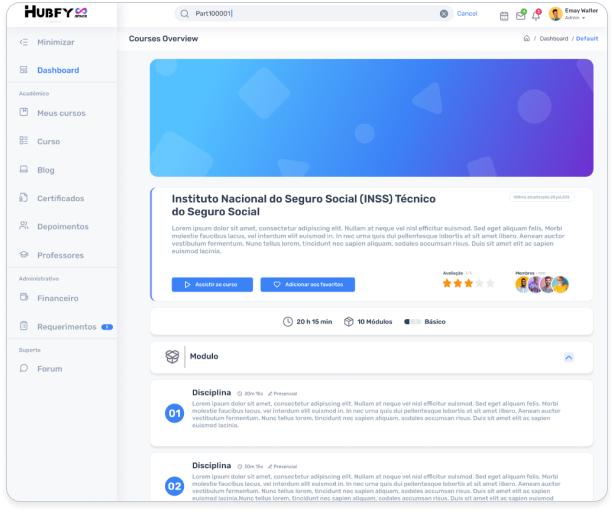
Task: Click the Curso list icon
Action: (24, 141)
